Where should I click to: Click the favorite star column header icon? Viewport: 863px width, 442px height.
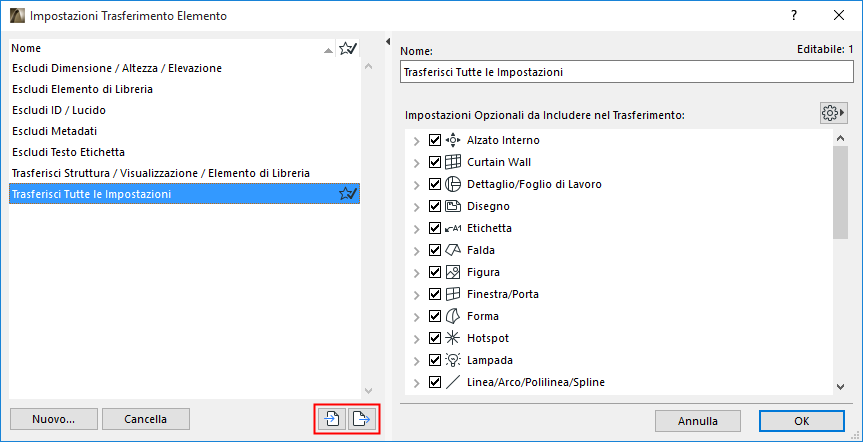(347, 48)
